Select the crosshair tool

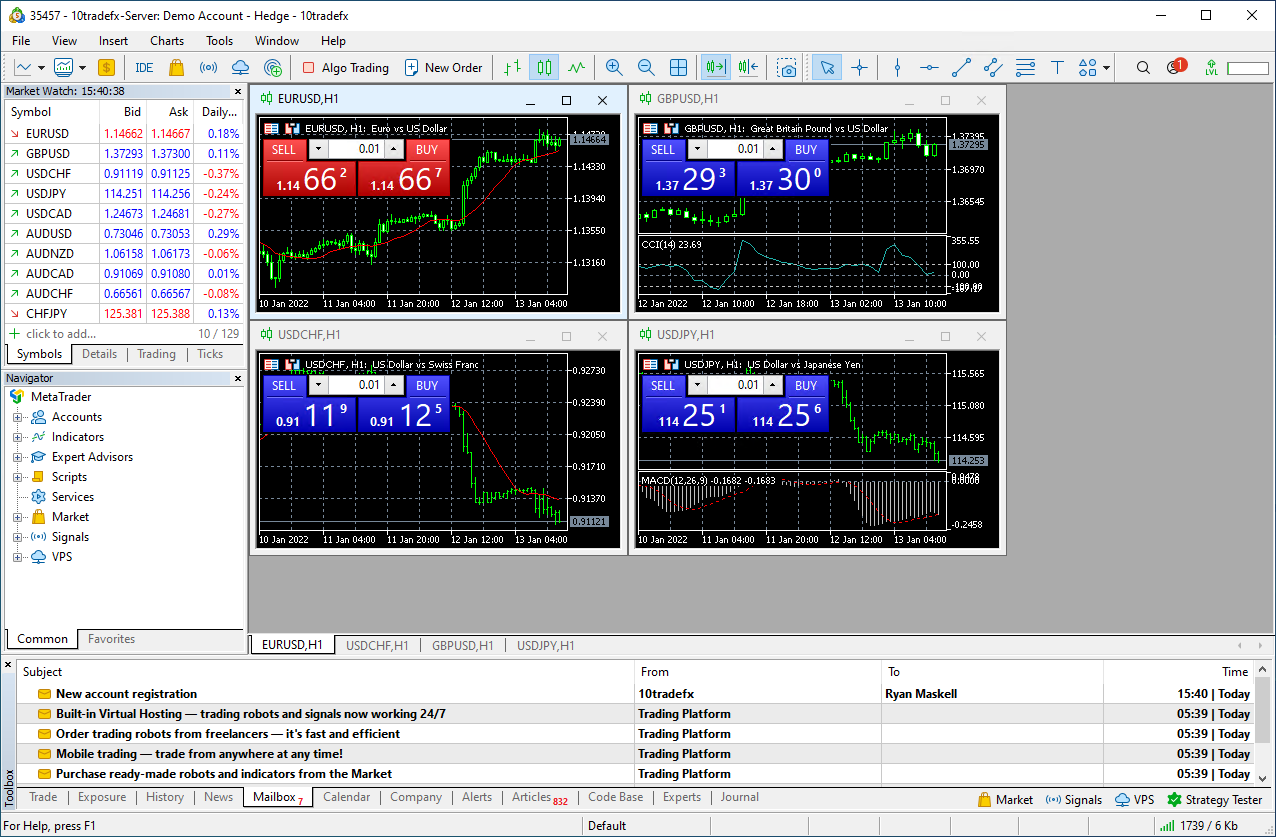[859, 68]
